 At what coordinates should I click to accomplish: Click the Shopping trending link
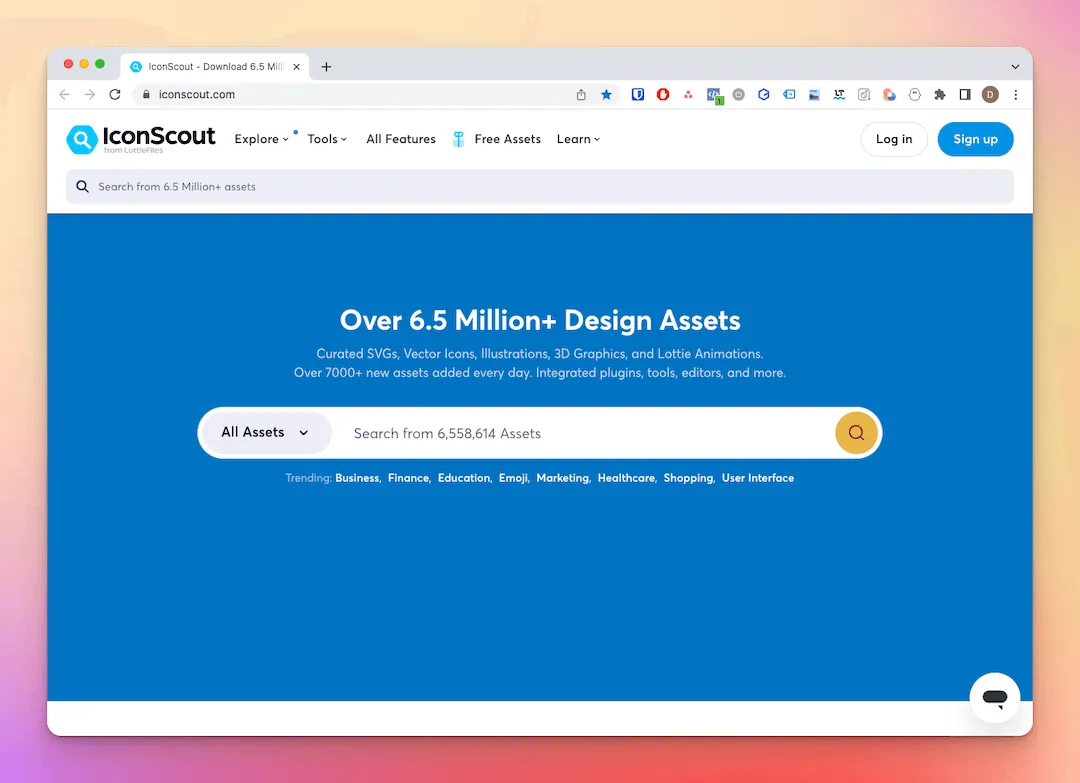click(x=688, y=478)
